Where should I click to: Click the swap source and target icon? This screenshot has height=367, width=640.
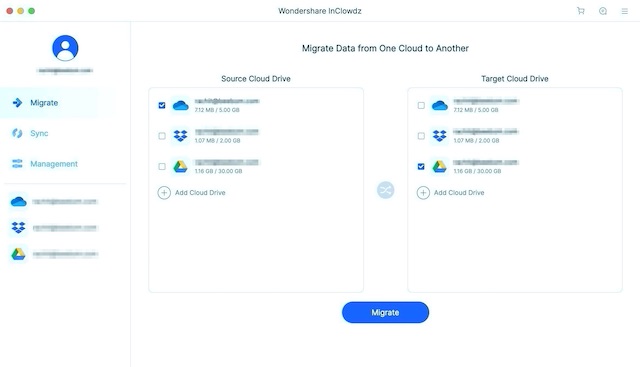[x=385, y=190]
